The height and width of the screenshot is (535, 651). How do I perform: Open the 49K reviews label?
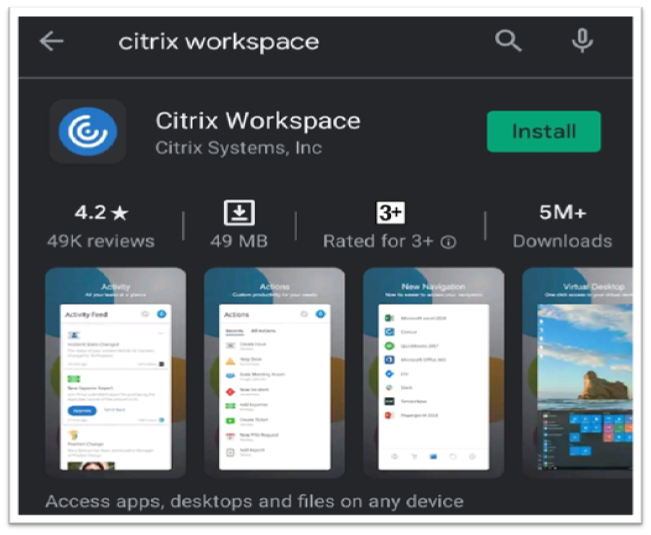tap(101, 241)
